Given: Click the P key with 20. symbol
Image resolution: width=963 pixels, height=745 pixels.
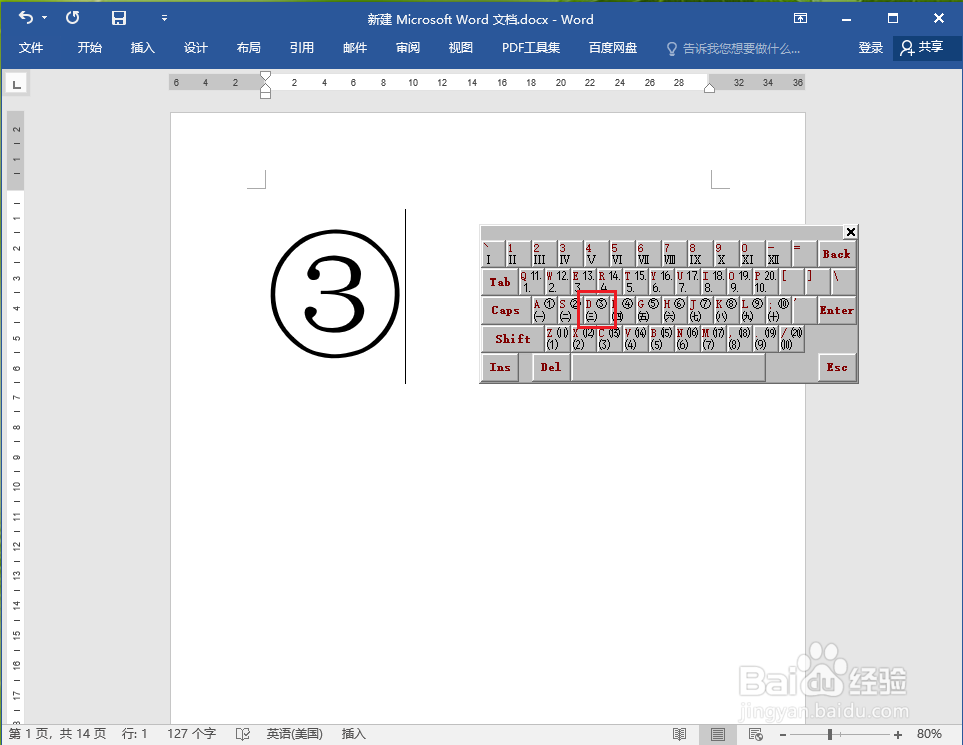Looking at the screenshot, I should pyautogui.click(x=765, y=282).
